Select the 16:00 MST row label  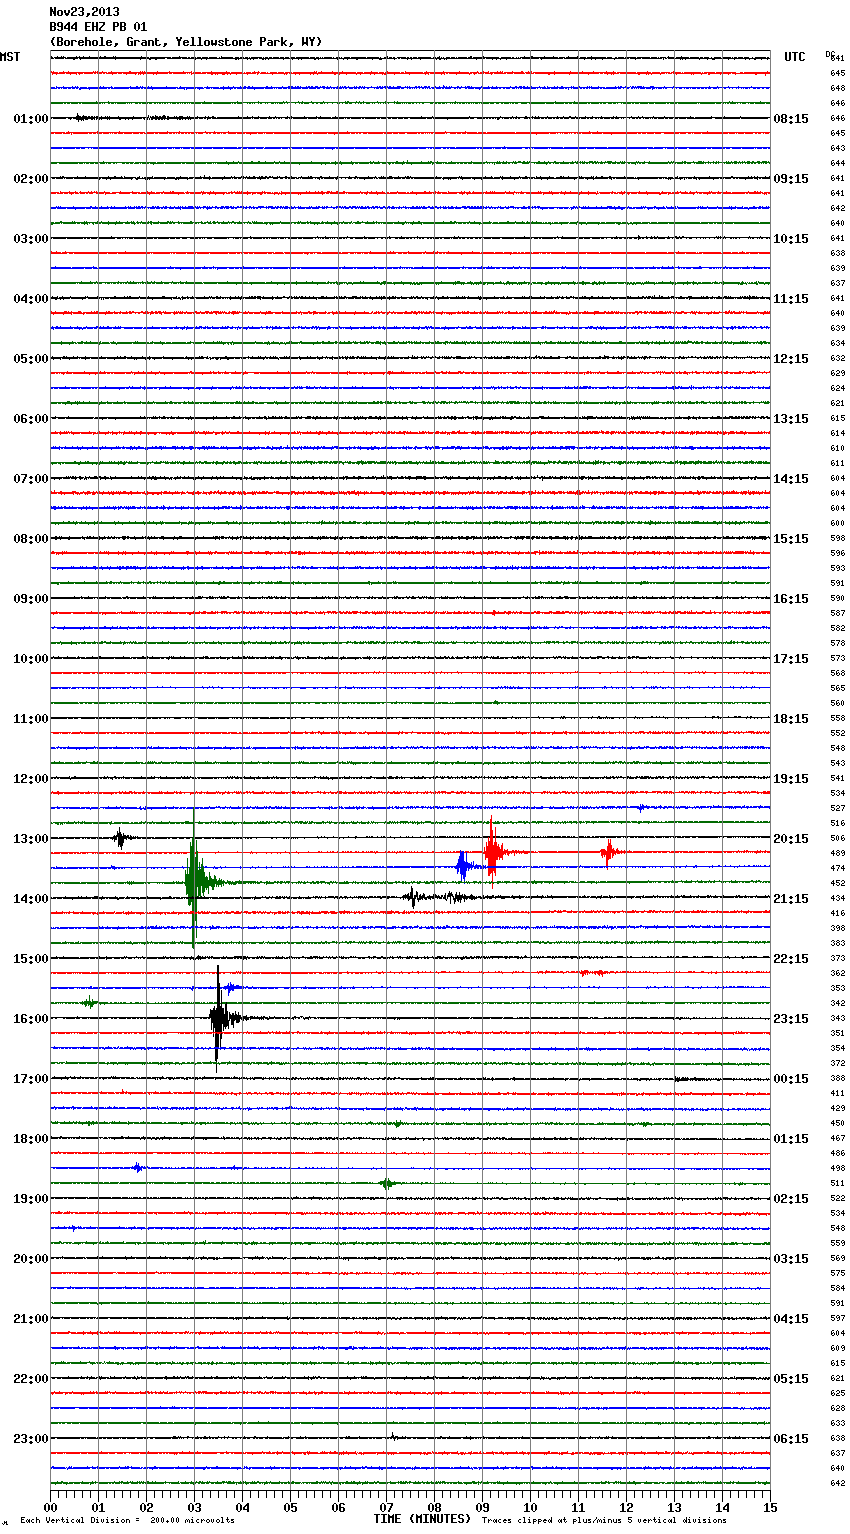(x=30, y=1019)
